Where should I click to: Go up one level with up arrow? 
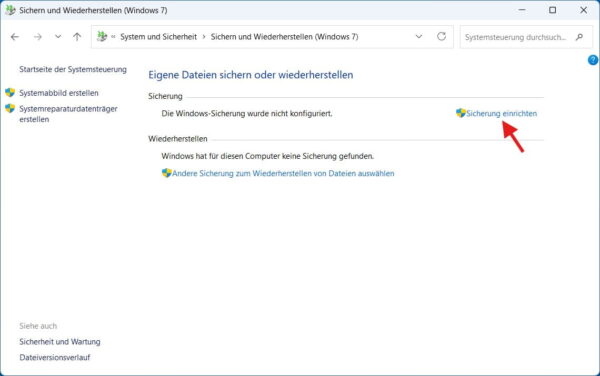[x=77, y=37]
